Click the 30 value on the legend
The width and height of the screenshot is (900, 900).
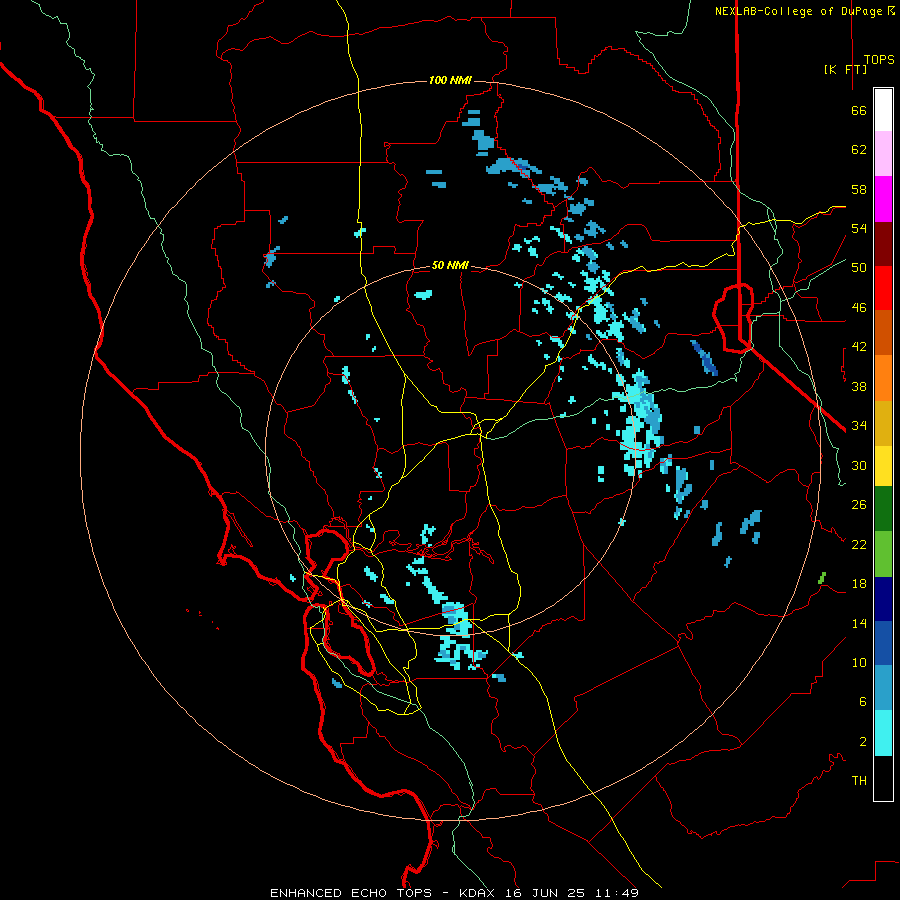coord(859,465)
